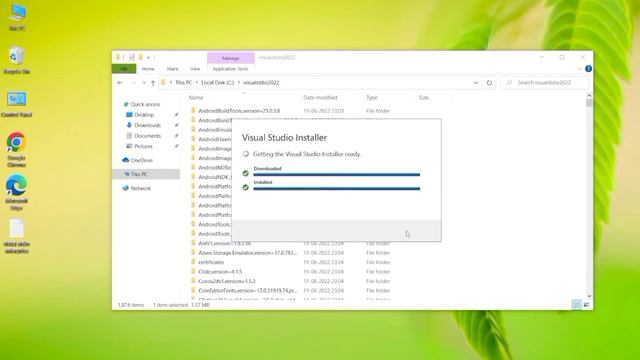Image resolution: width=640 pixels, height=360 pixels.
Task: Open Network in the navigation pane
Action: (x=140, y=188)
